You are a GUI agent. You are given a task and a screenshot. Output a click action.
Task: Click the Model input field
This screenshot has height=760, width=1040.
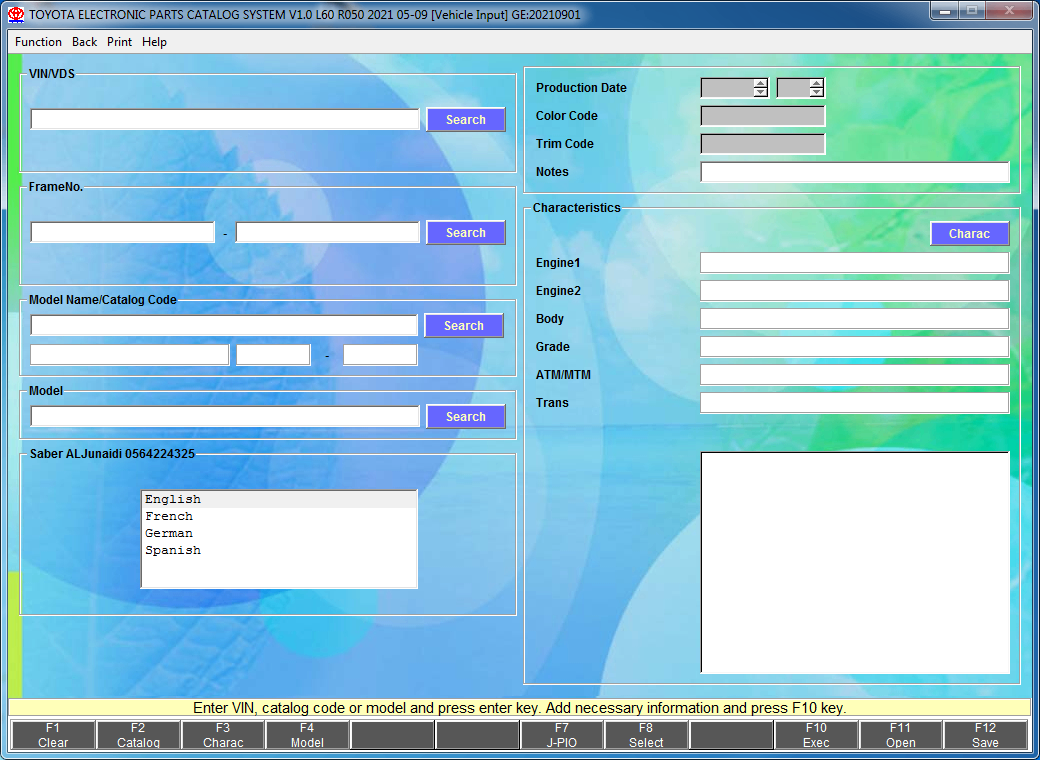225,416
